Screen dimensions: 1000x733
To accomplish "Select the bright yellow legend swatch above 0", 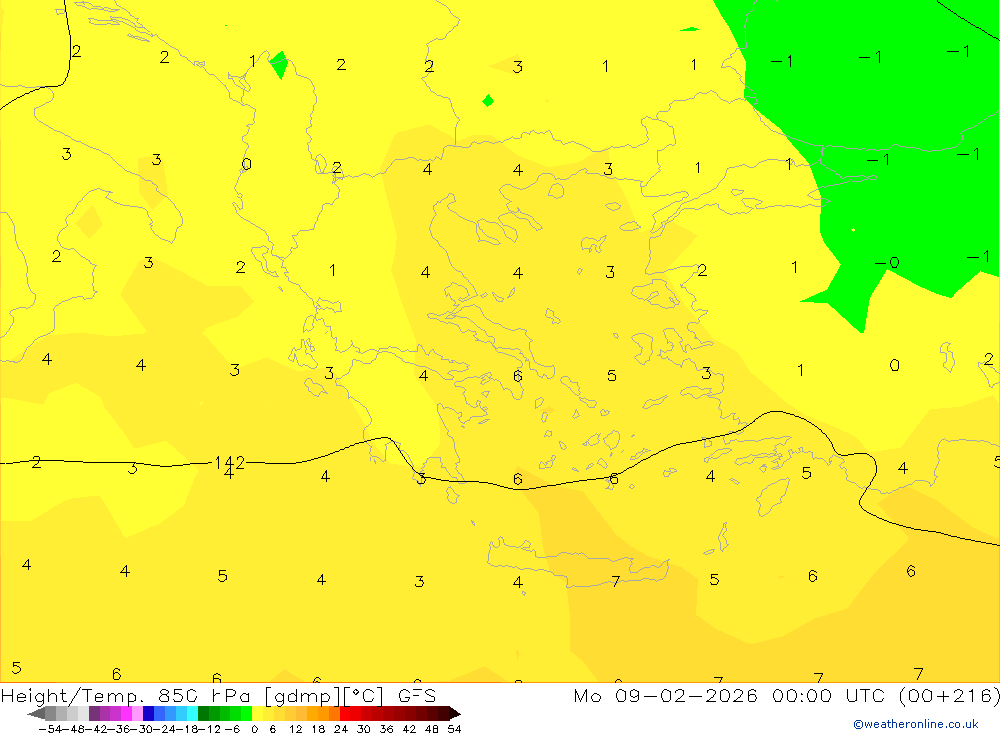I will (258, 713).
